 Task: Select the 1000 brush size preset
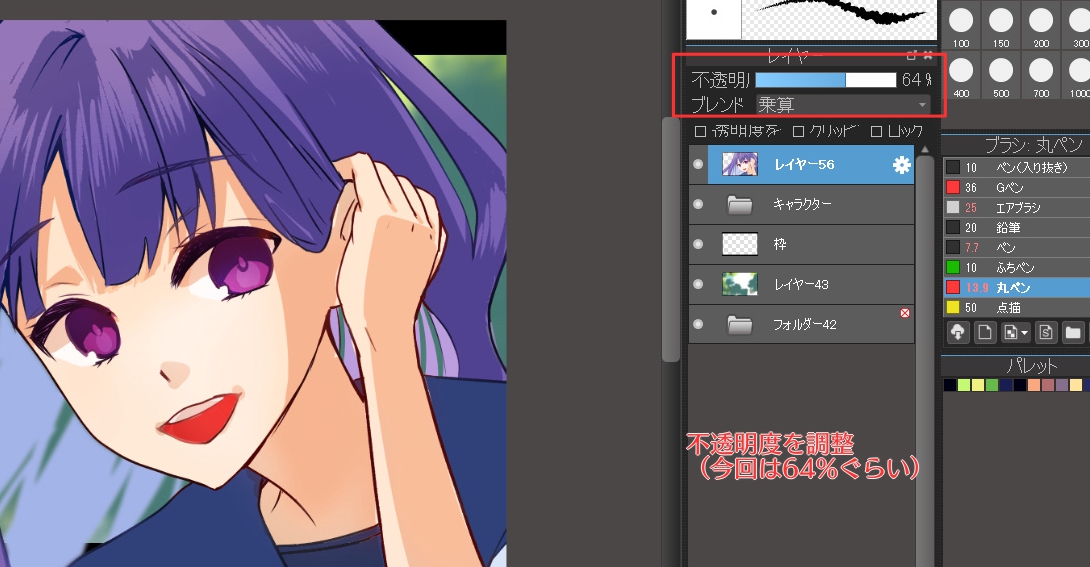1077,76
